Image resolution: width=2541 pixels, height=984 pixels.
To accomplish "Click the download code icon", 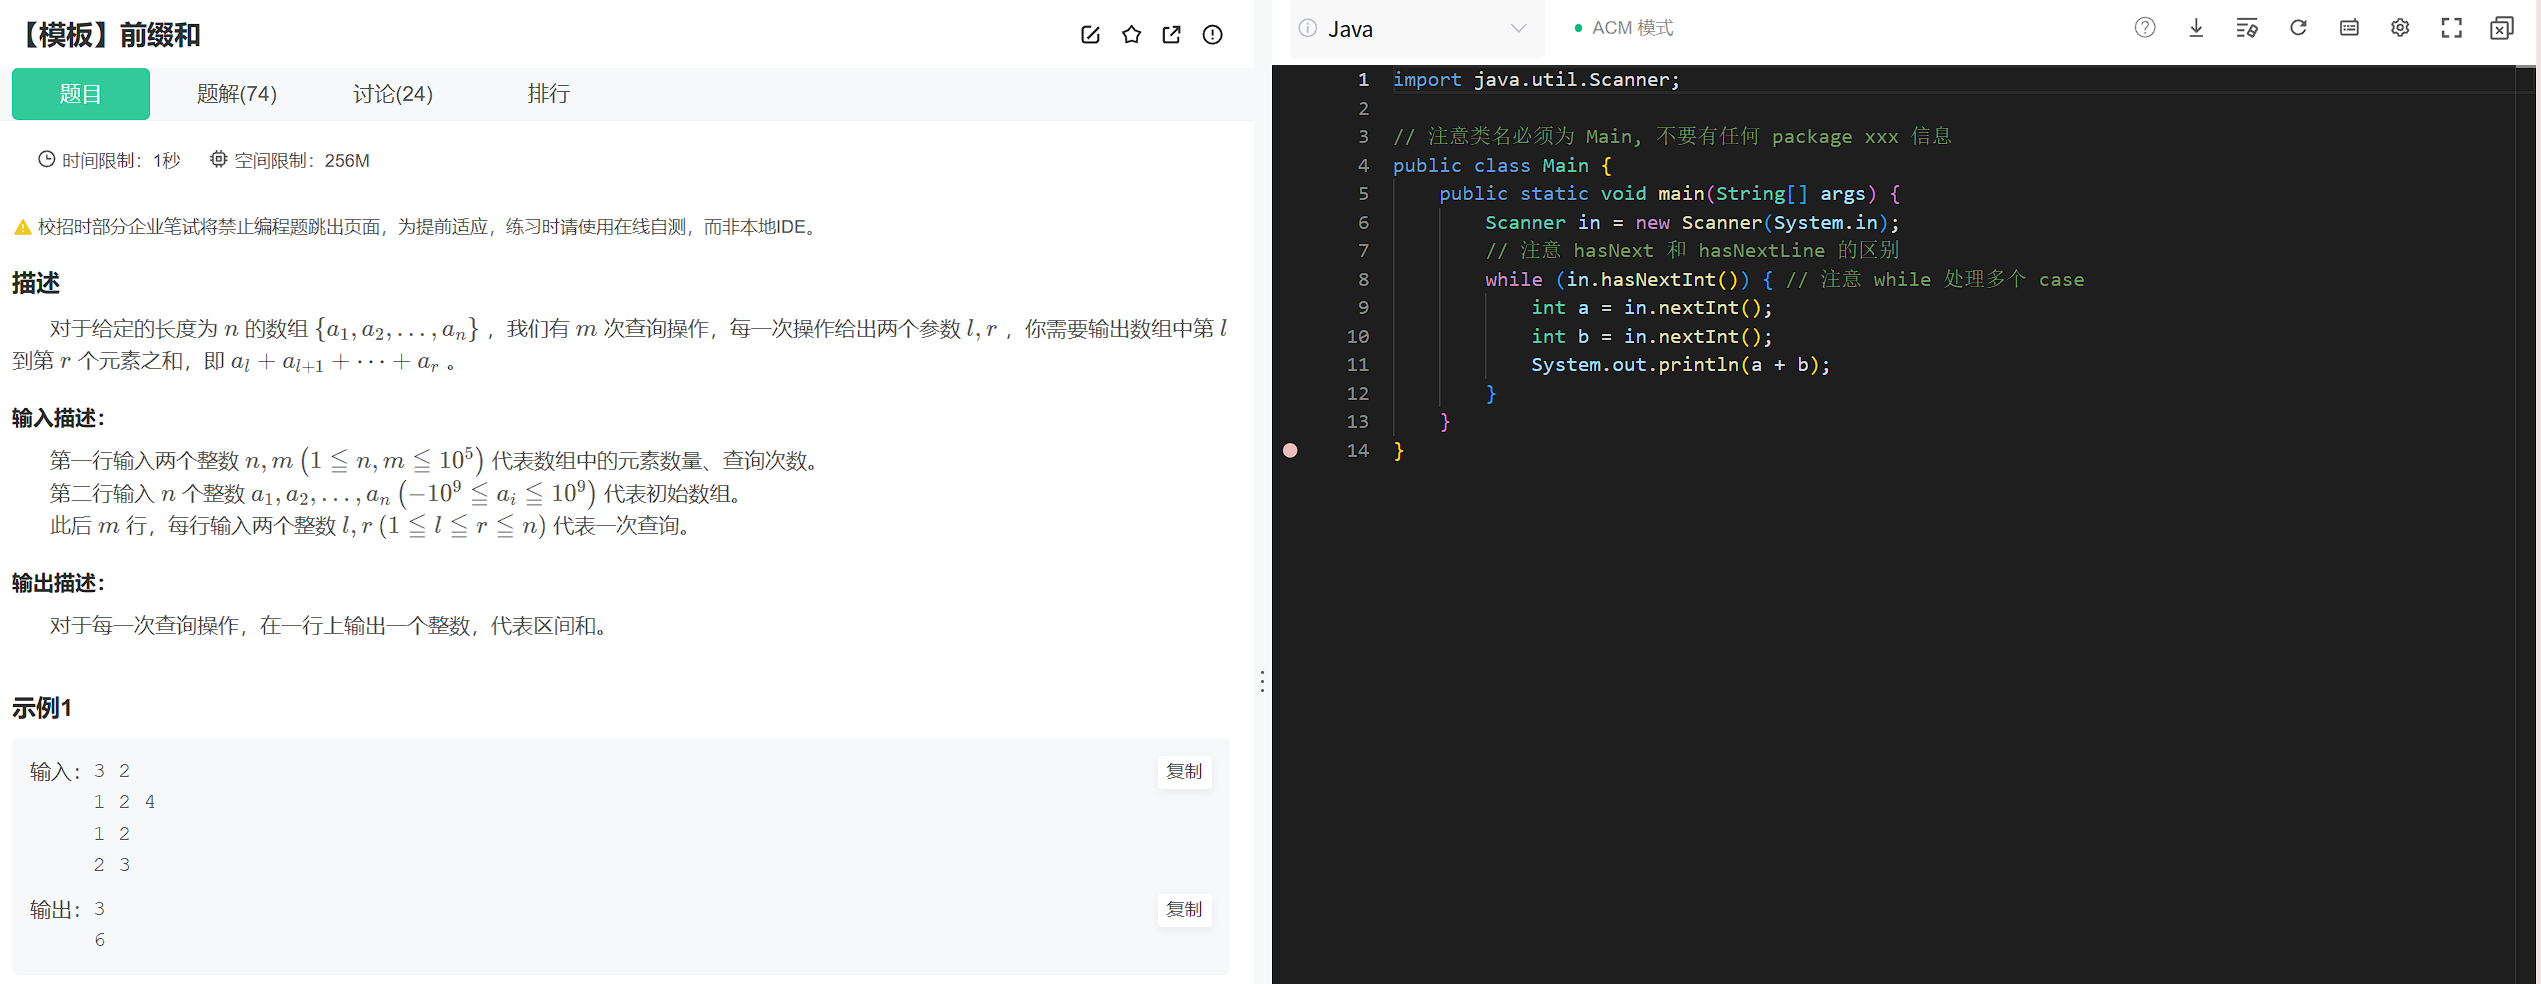I will click(2196, 28).
